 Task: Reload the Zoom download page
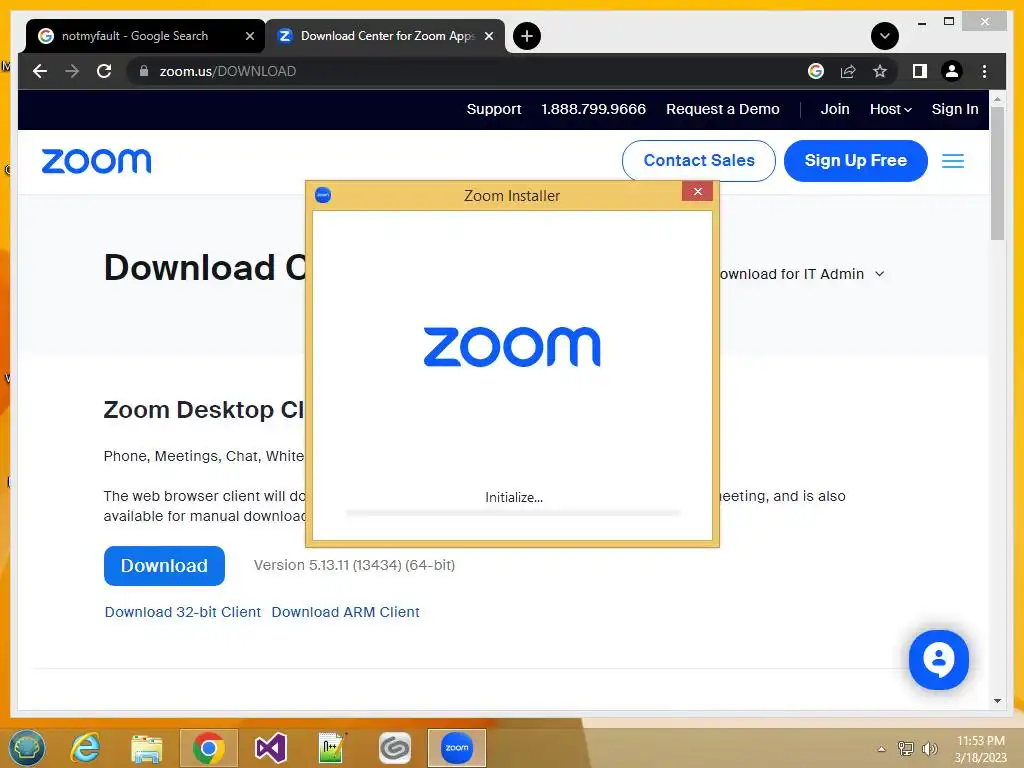(x=104, y=71)
